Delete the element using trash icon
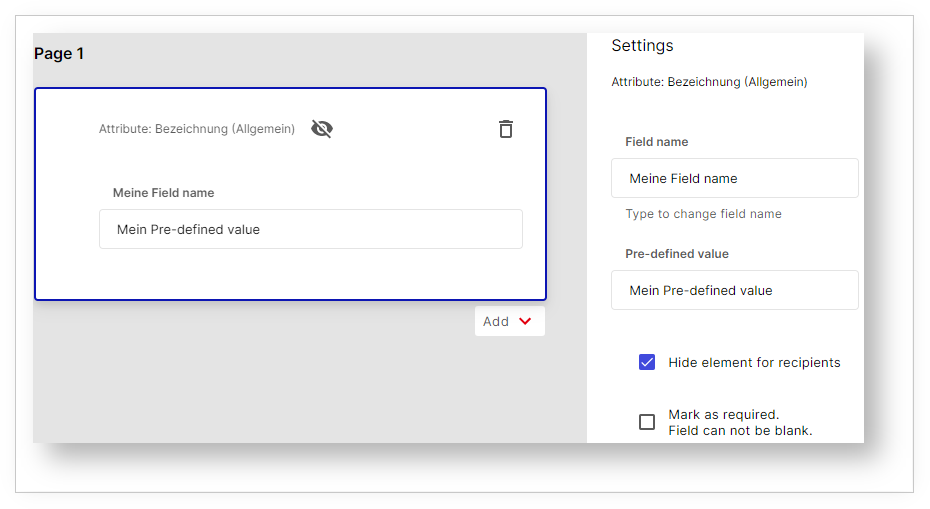 click(506, 129)
